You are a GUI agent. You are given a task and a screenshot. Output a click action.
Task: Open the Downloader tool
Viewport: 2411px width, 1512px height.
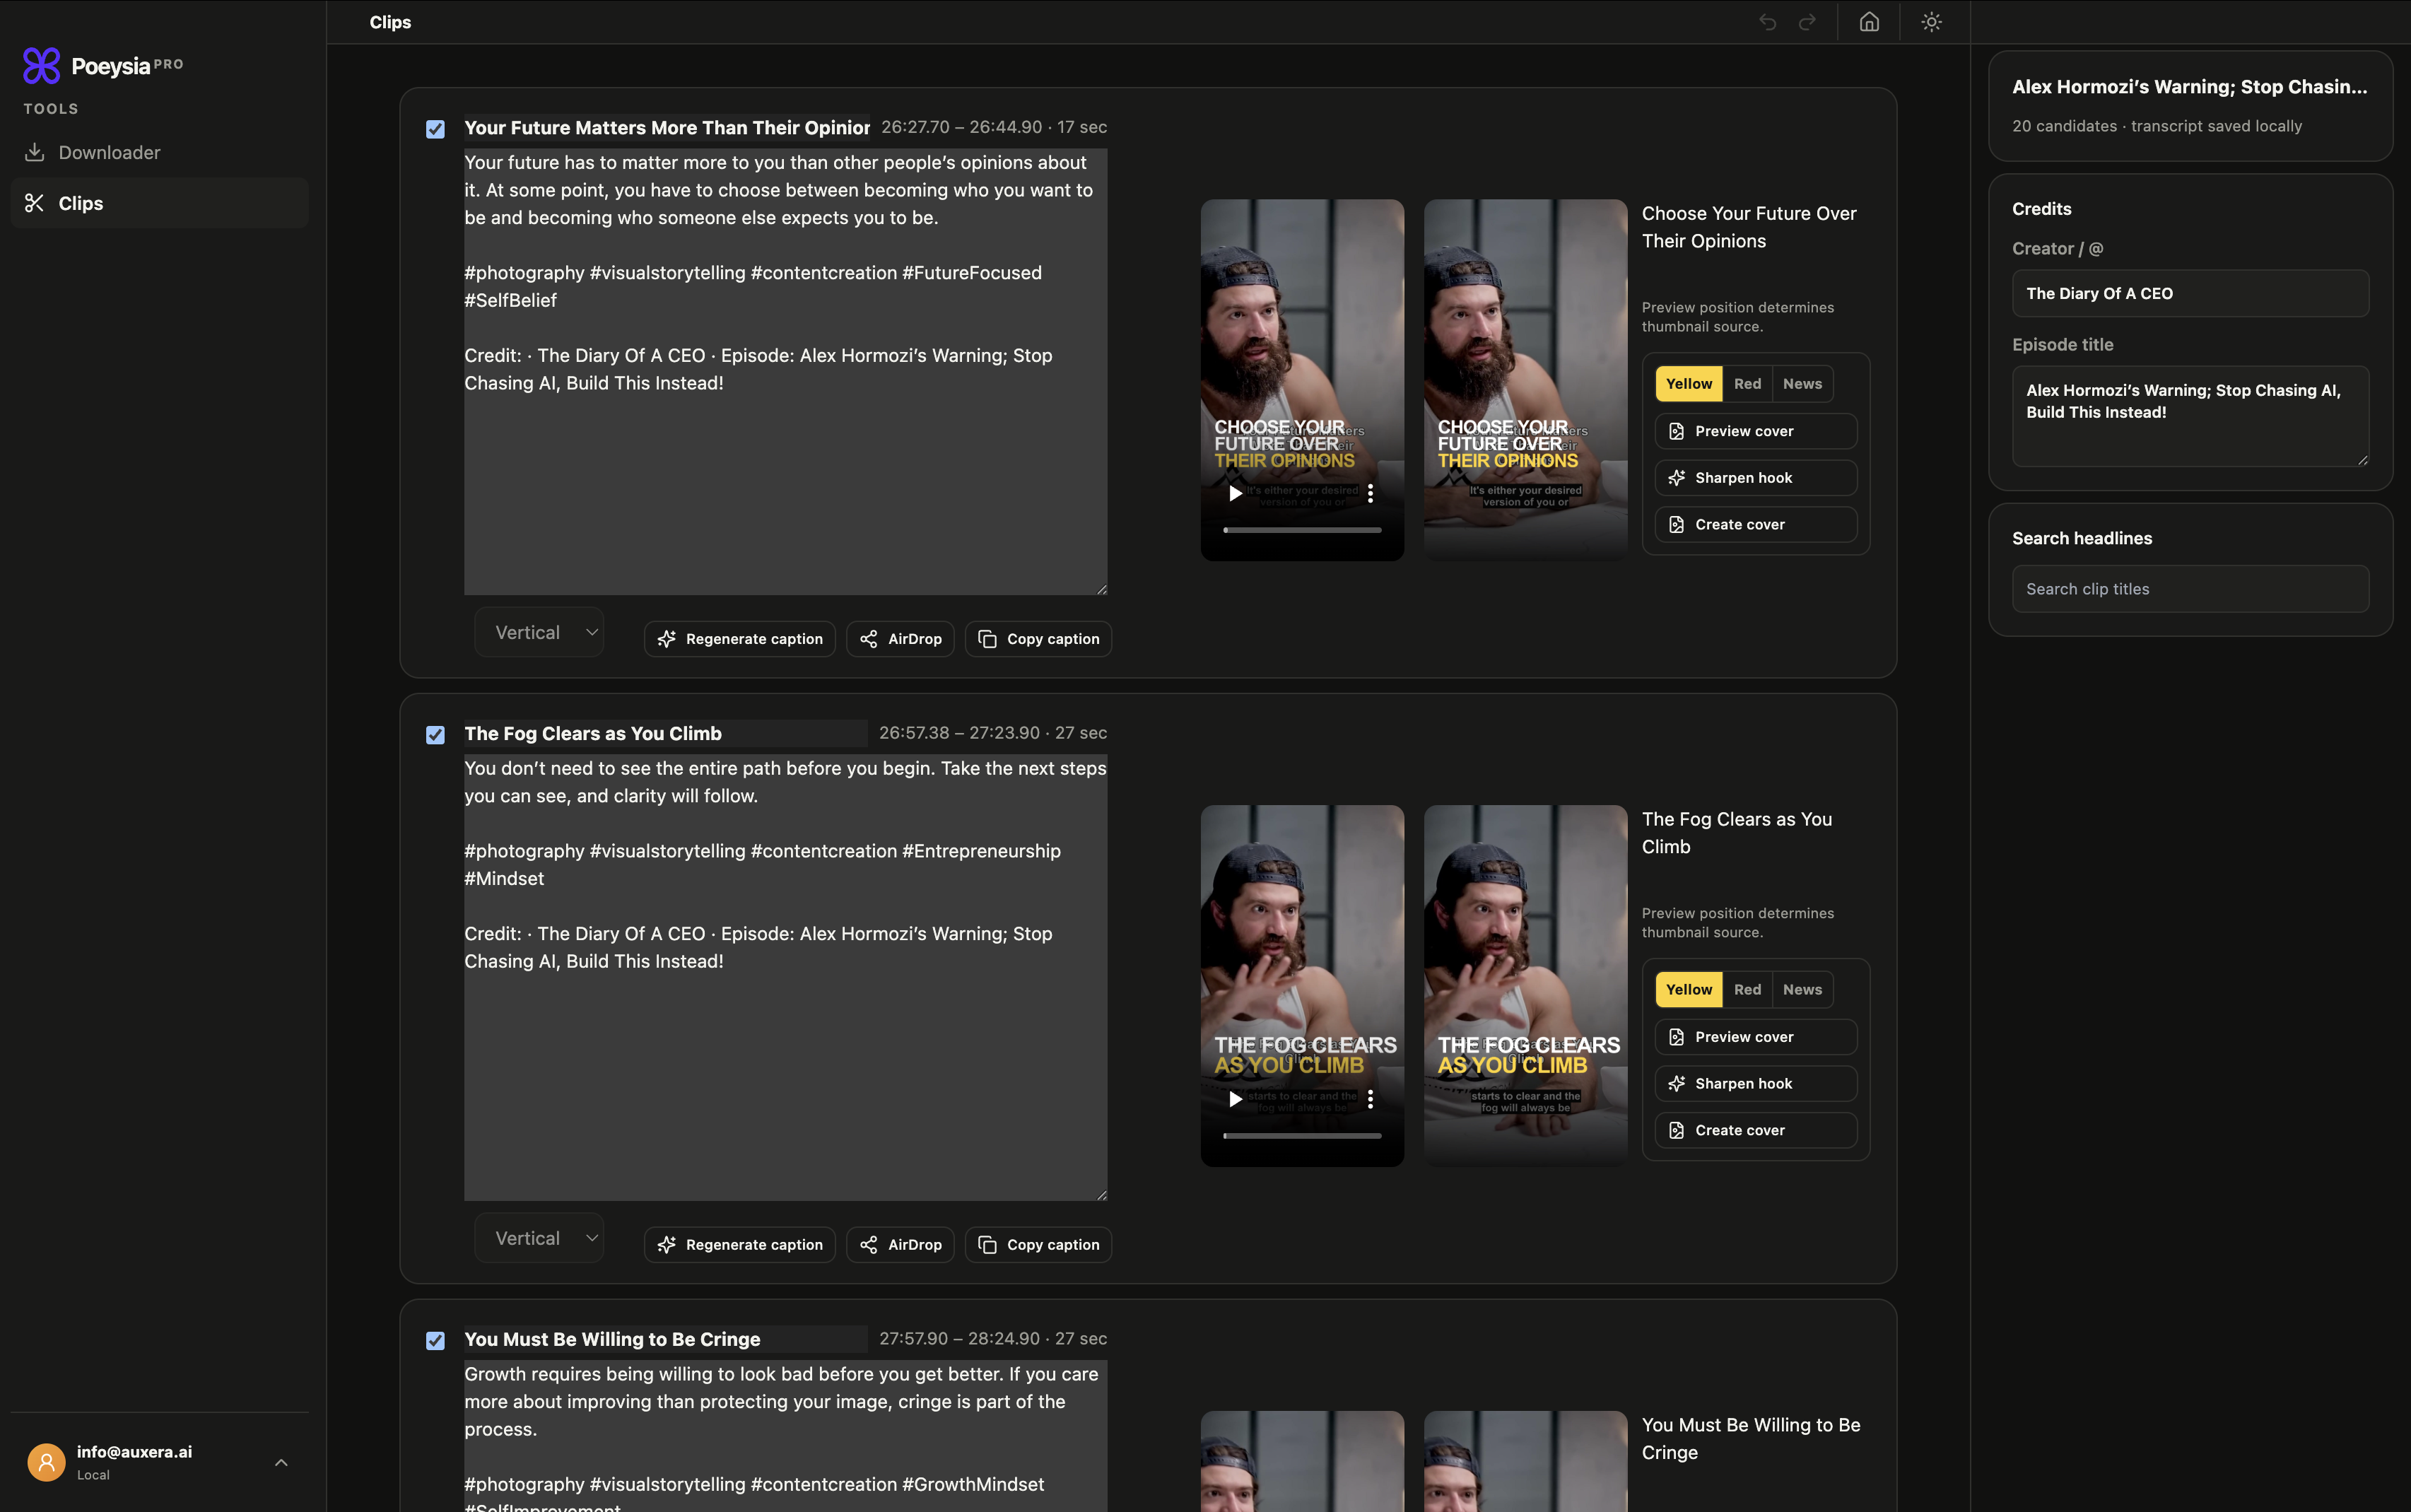pos(160,152)
